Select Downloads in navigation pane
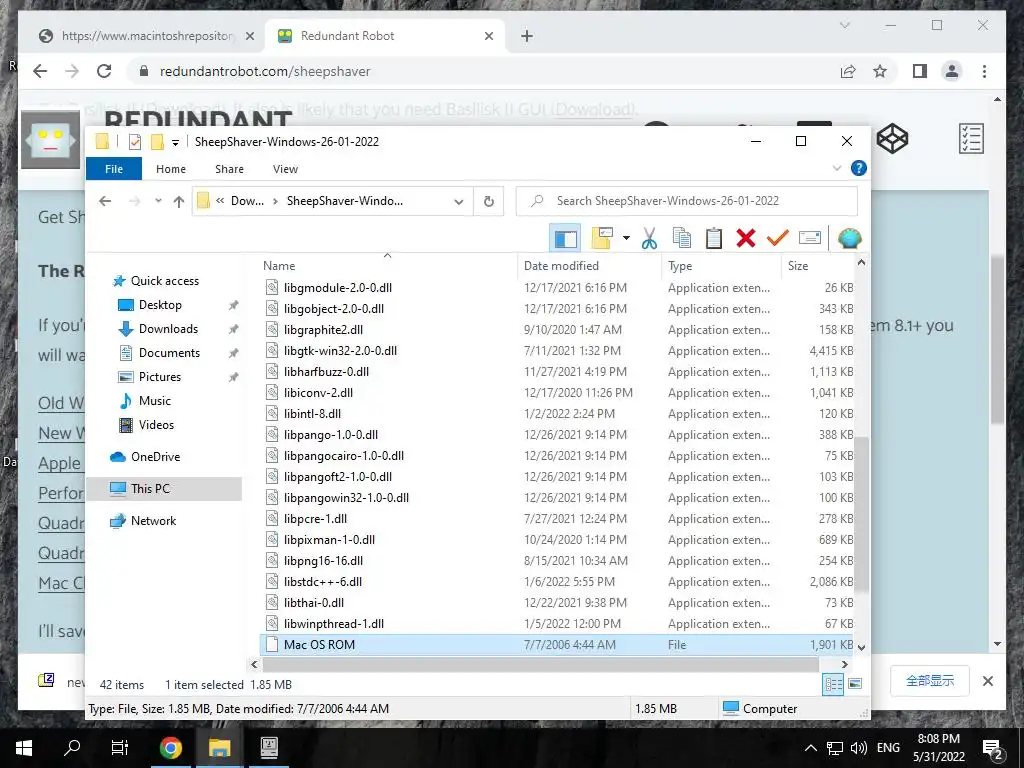Screen dimensions: 1024x768 point(168,328)
